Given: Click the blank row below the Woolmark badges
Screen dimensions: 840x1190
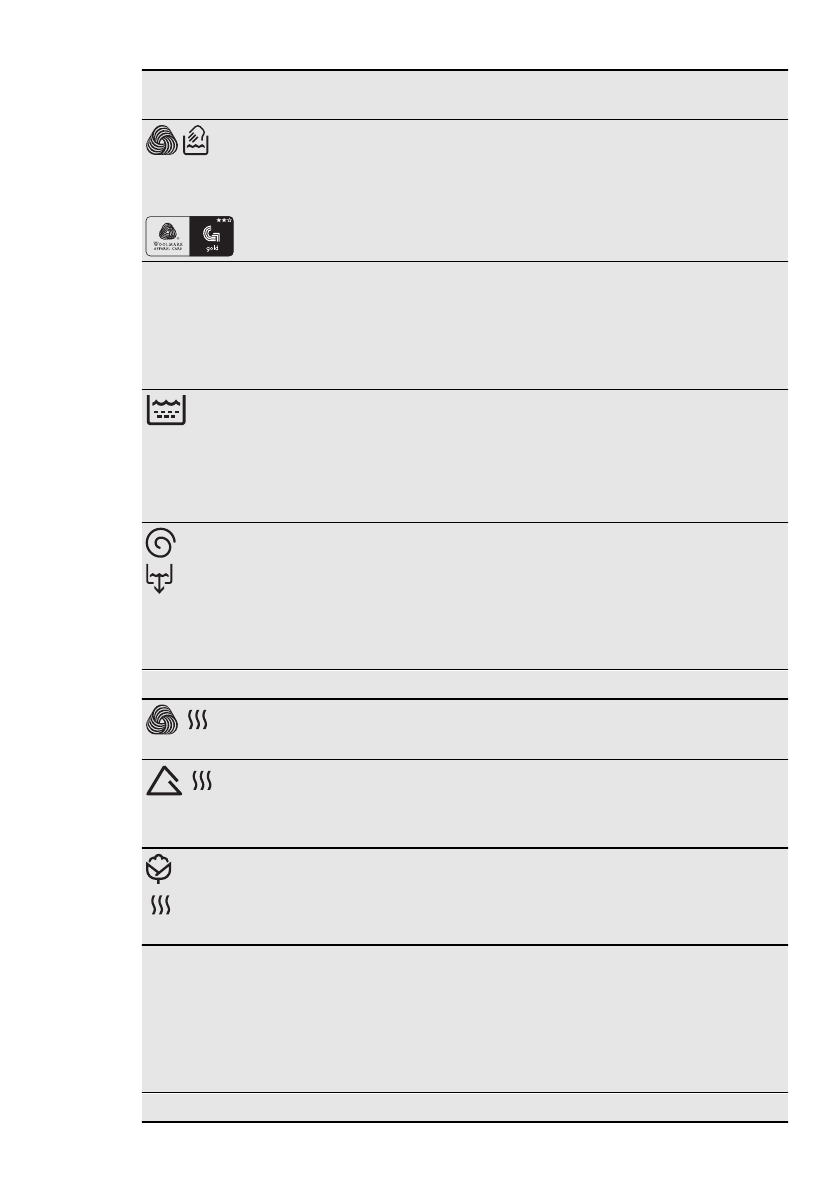Looking at the screenshot, I should (464, 325).
